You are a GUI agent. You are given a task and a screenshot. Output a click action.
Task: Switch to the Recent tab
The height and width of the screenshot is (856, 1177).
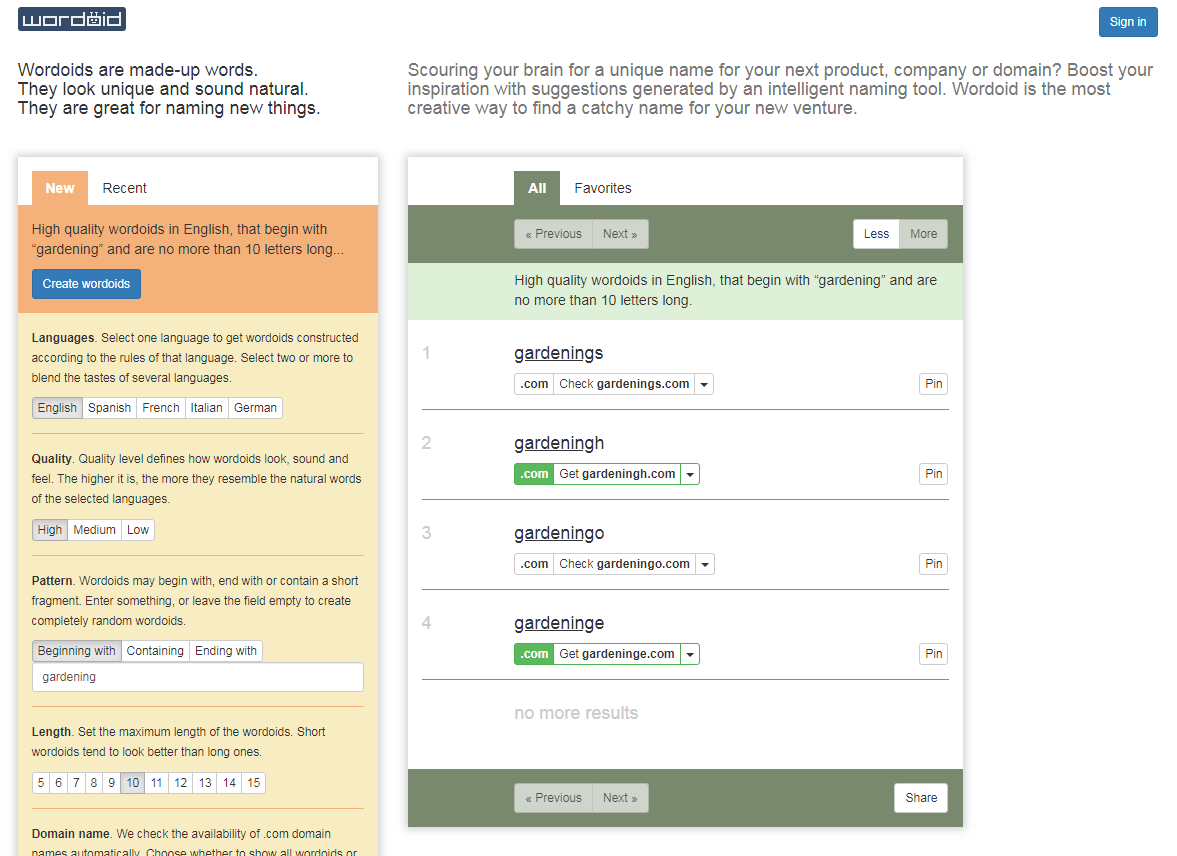tap(124, 188)
